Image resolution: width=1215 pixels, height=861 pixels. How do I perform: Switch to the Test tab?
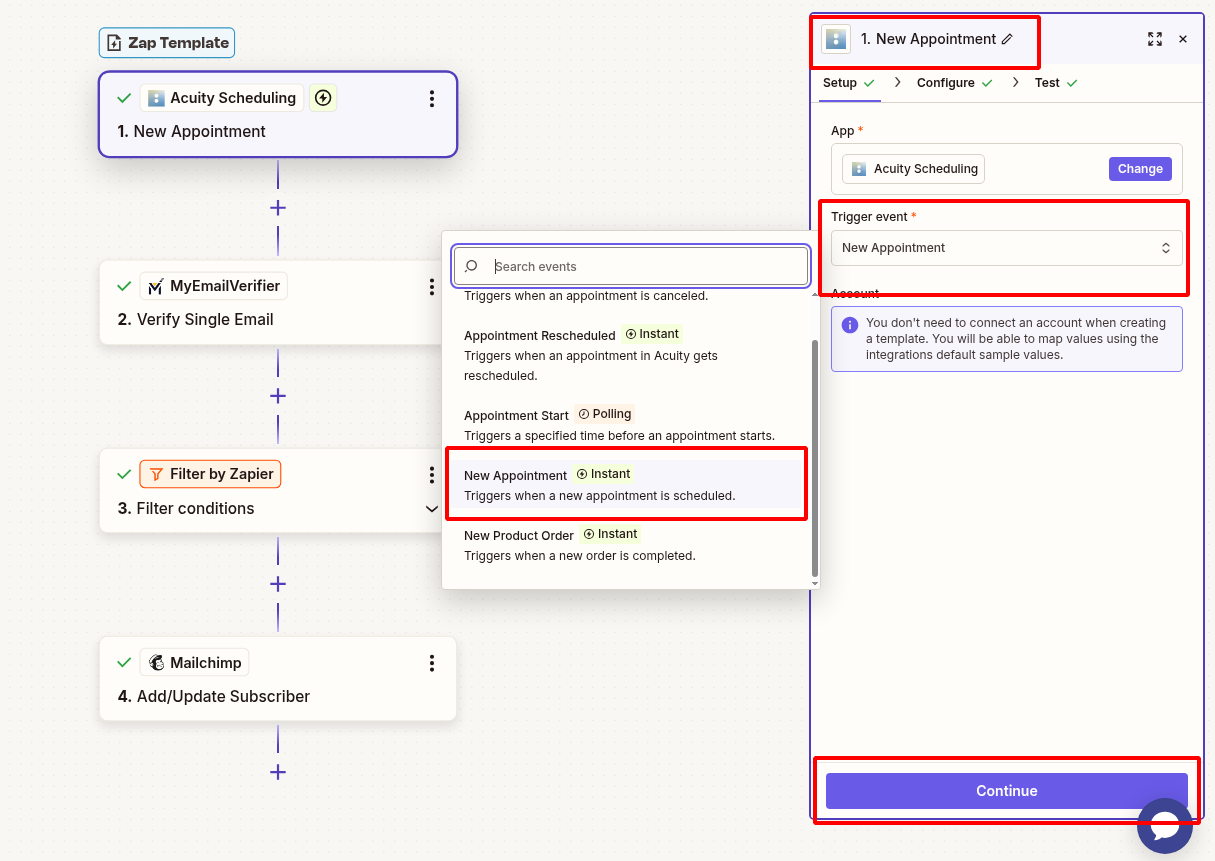[1046, 83]
